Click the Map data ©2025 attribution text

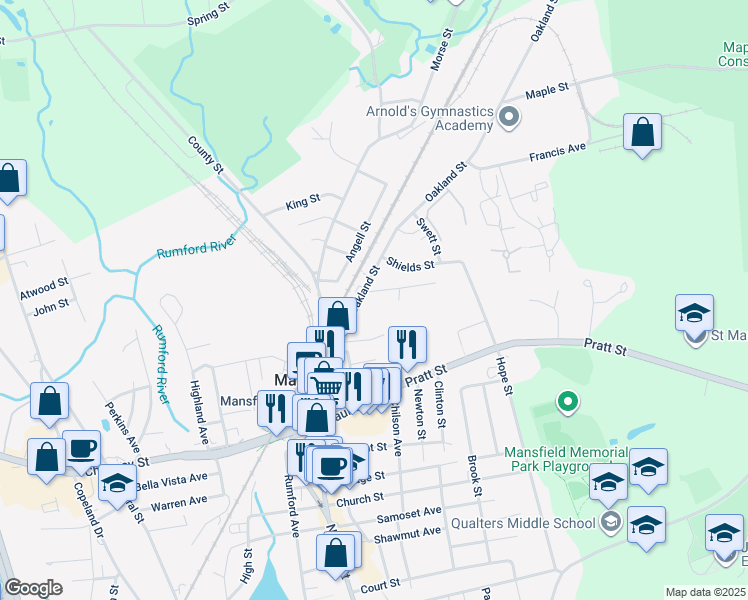(705, 592)
